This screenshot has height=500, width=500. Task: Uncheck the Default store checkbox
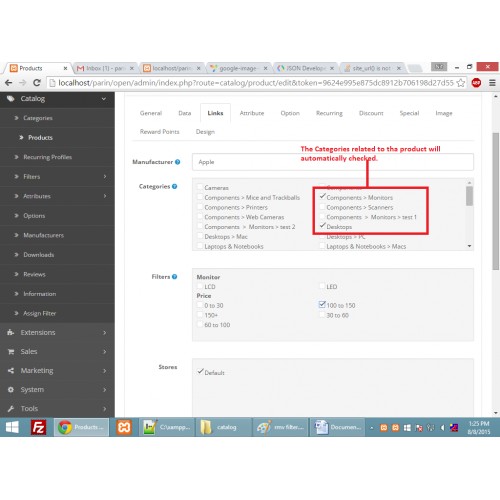[200, 371]
